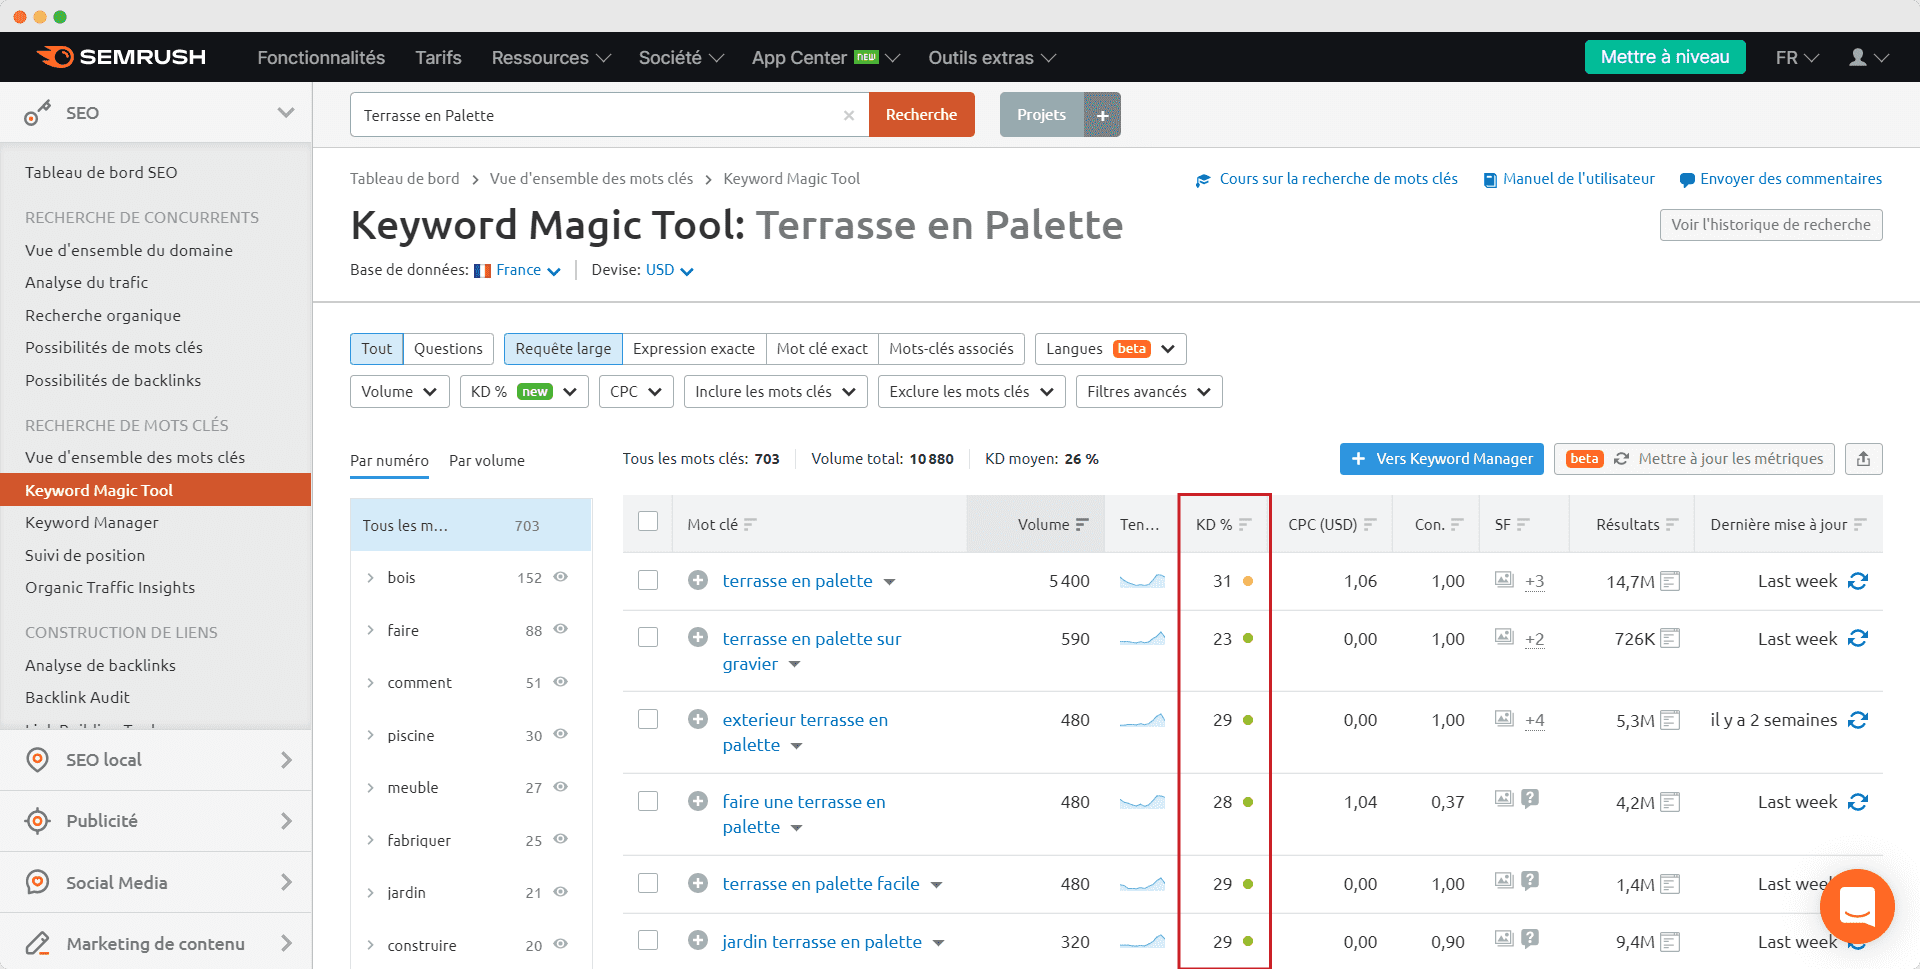Viewport: 1920px width, 969px height.
Task: Toggle the eye icon for faire group
Action: pyautogui.click(x=561, y=629)
